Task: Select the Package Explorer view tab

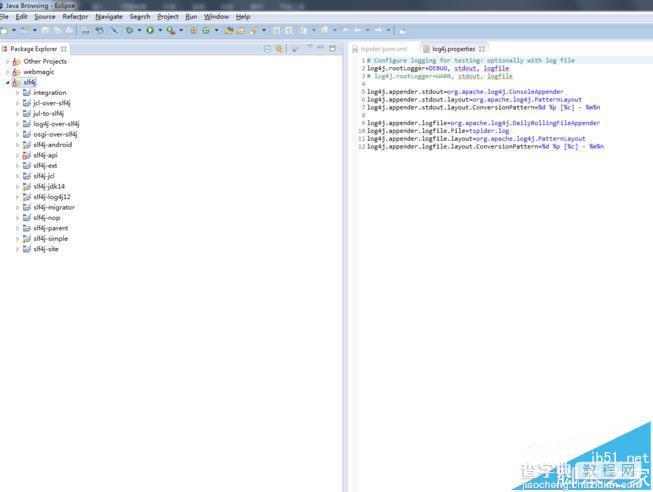Action: coord(34,49)
